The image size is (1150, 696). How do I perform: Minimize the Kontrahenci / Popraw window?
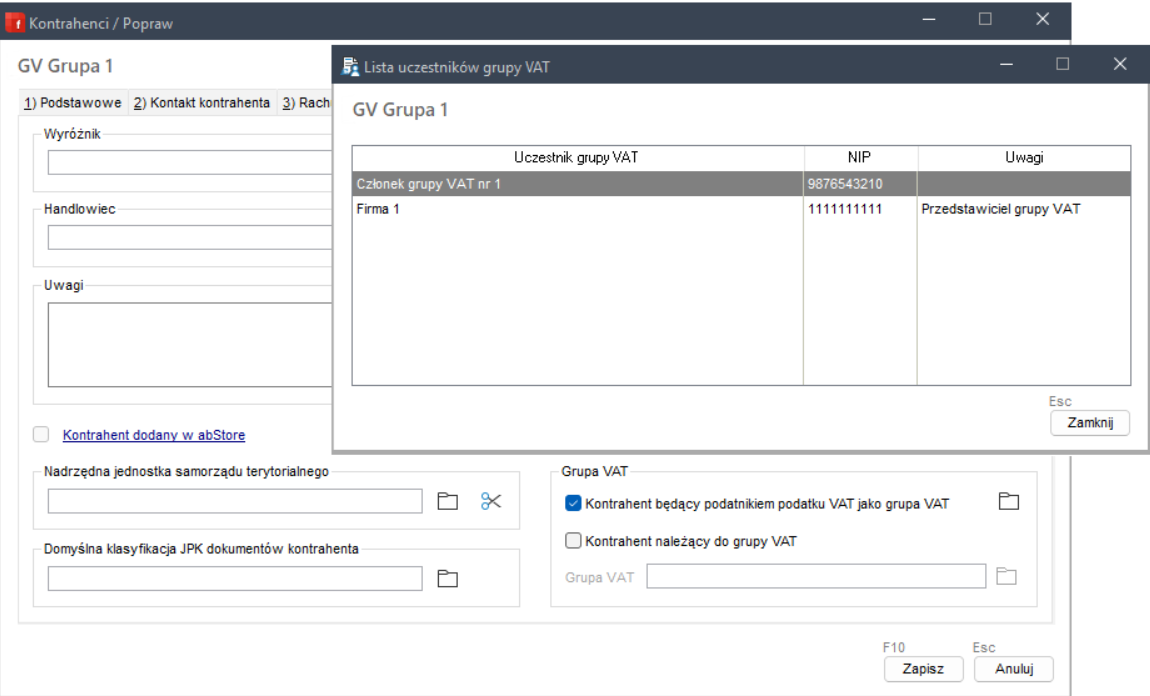tap(929, 19)
